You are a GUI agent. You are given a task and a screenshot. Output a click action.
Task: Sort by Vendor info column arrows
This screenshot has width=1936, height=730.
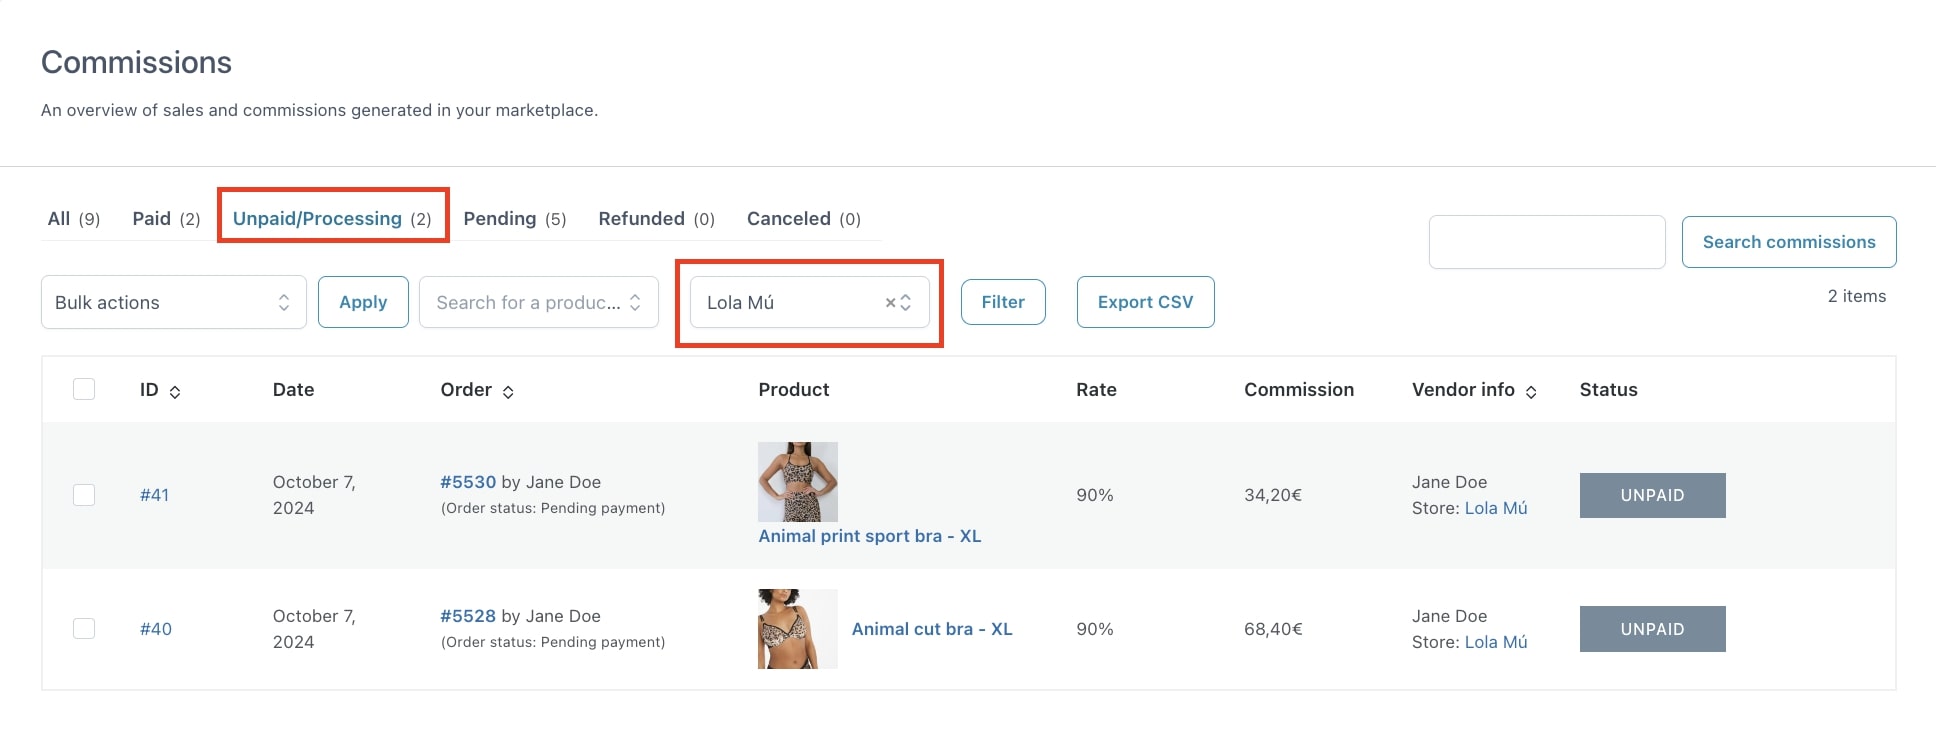[1531, 392]
